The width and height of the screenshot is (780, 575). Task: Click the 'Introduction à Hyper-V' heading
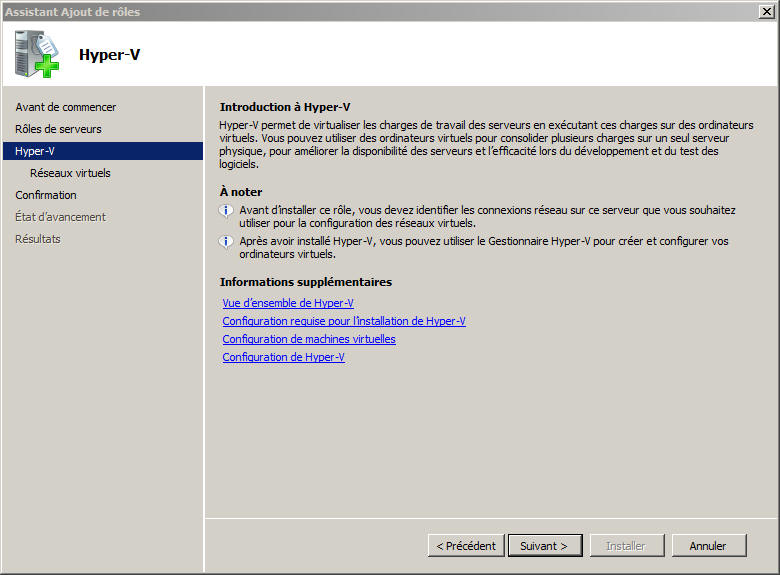click(285, 107)
